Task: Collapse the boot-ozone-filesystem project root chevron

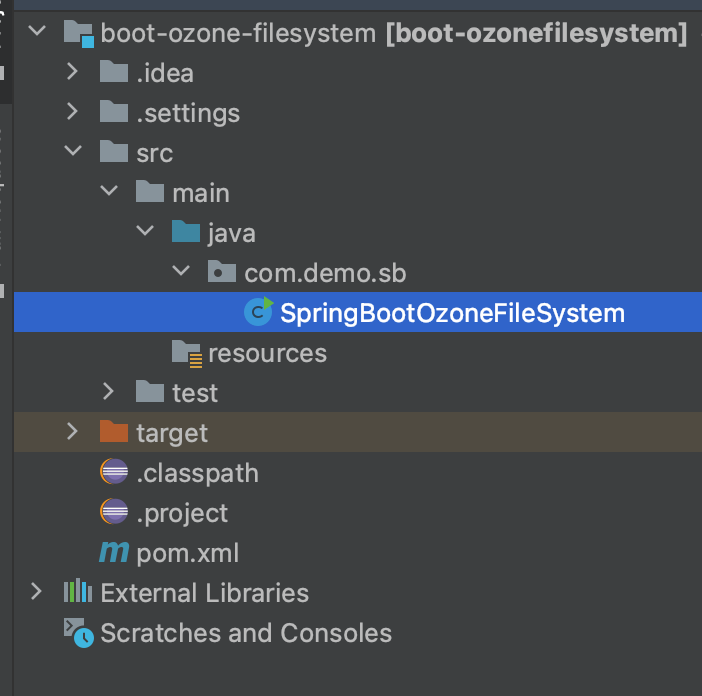Action: (x=37, y=31)
